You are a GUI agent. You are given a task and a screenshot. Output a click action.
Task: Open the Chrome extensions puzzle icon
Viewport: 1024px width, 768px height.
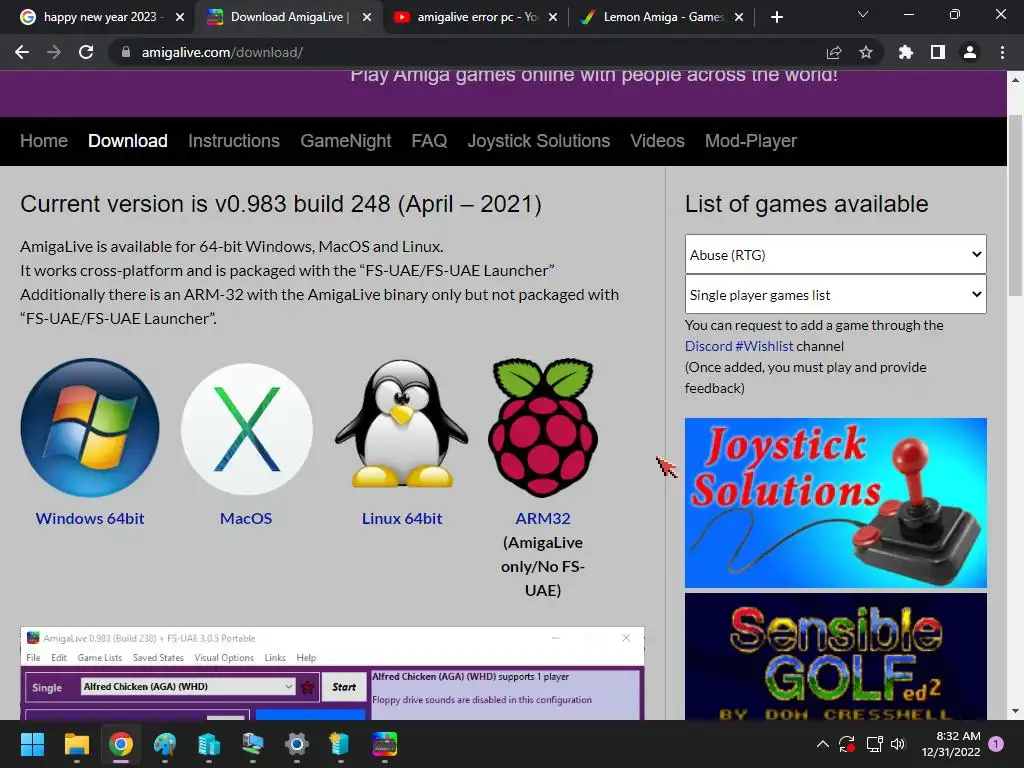point(906,52)
